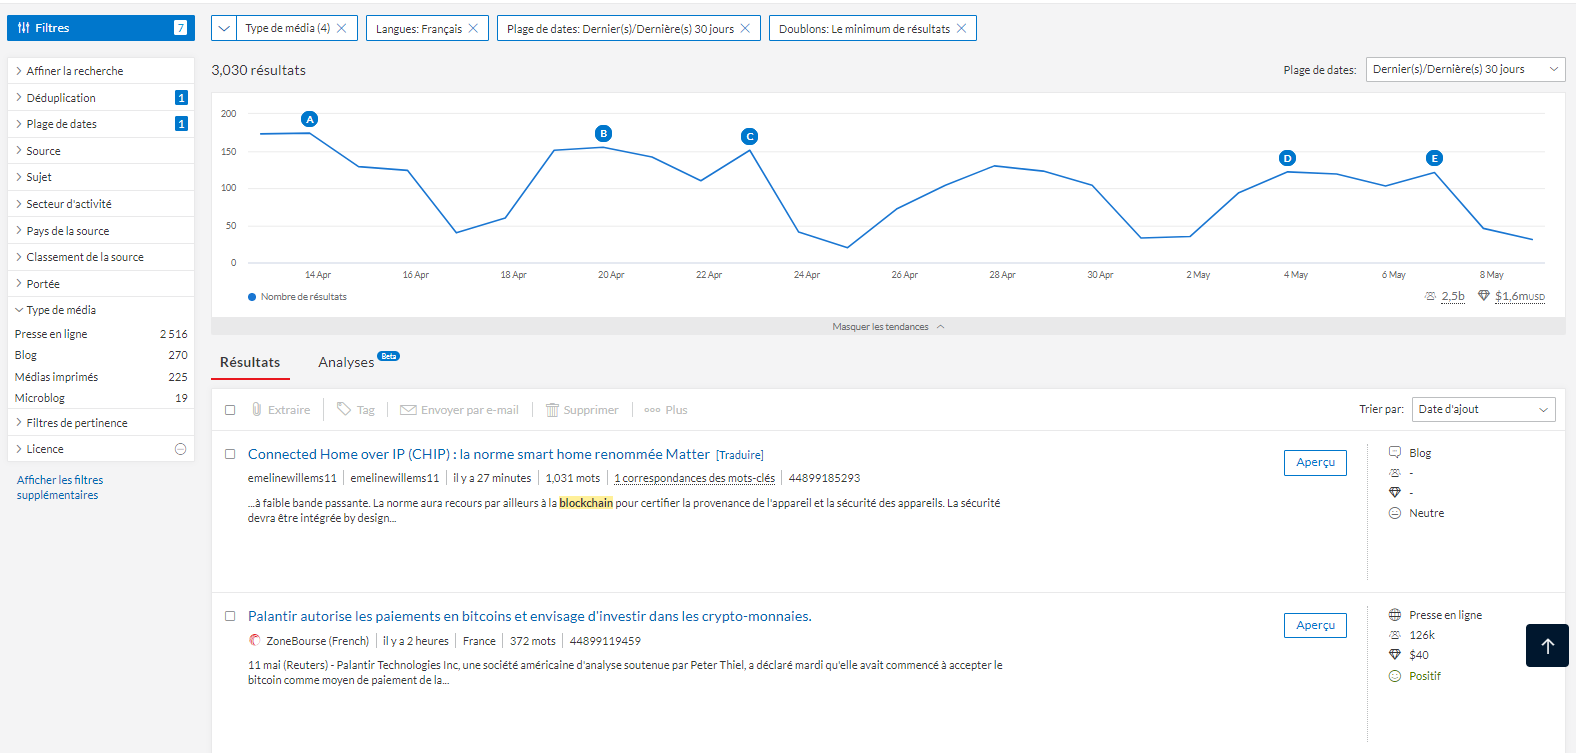Open the Connected Home over IP article title
Viewport: 1576px width, 753px height.
[x=479, y=454]
